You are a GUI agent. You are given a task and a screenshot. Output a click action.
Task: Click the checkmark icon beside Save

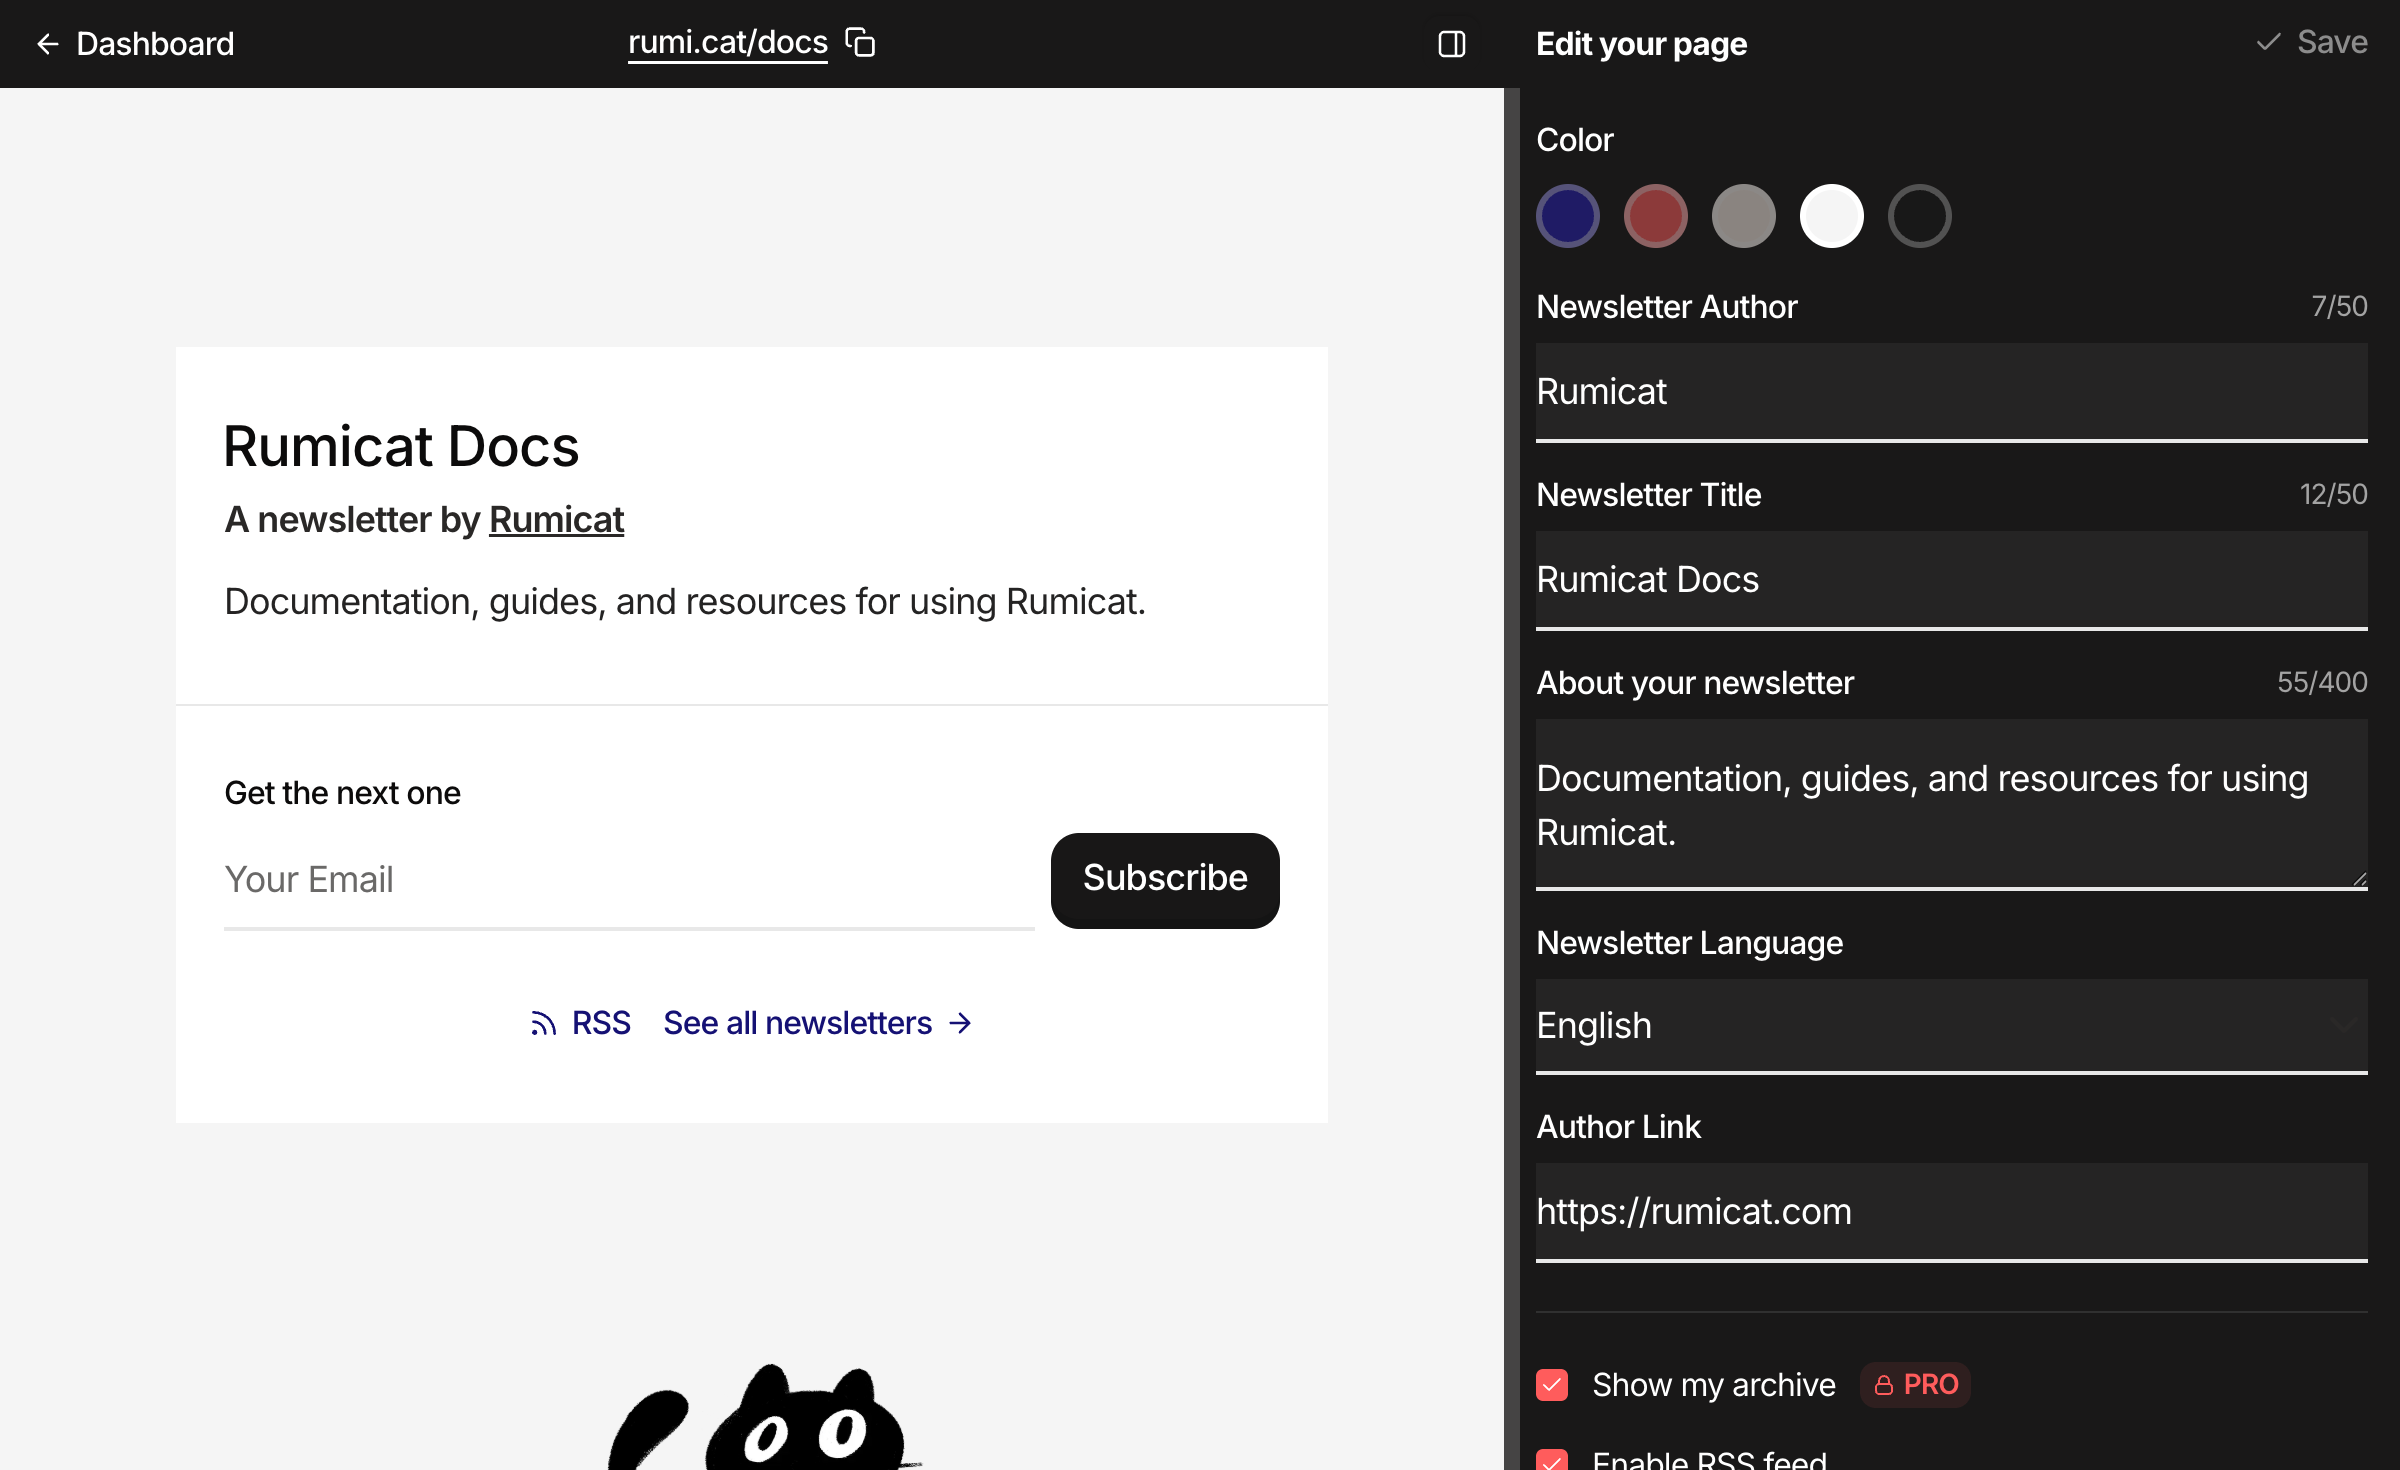point(2268,42)
